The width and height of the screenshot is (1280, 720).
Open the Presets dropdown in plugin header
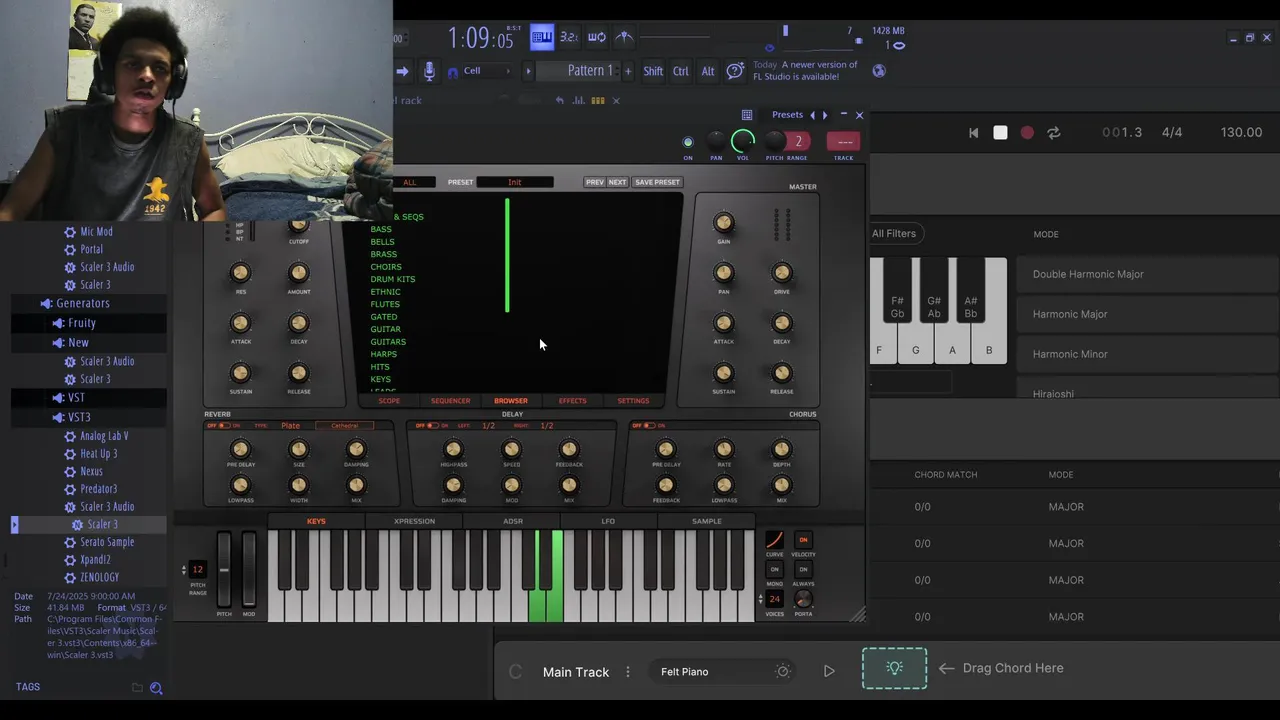pyautogui.click(x=787, y=115)
